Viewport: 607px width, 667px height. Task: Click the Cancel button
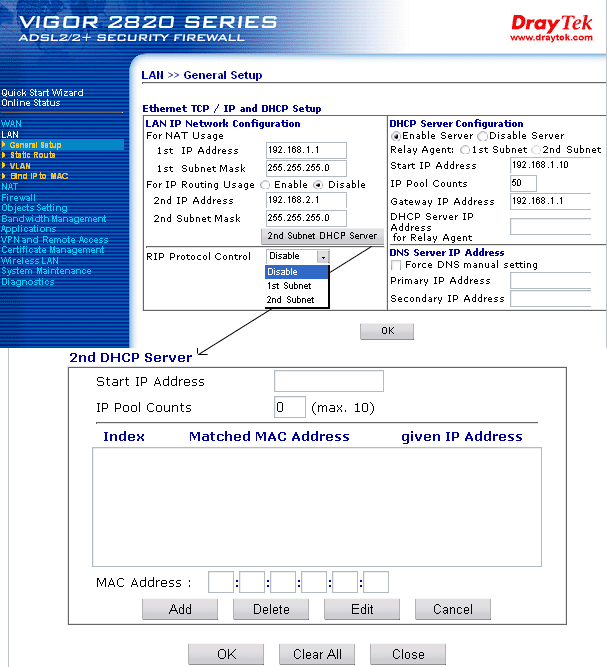point(453,610)
